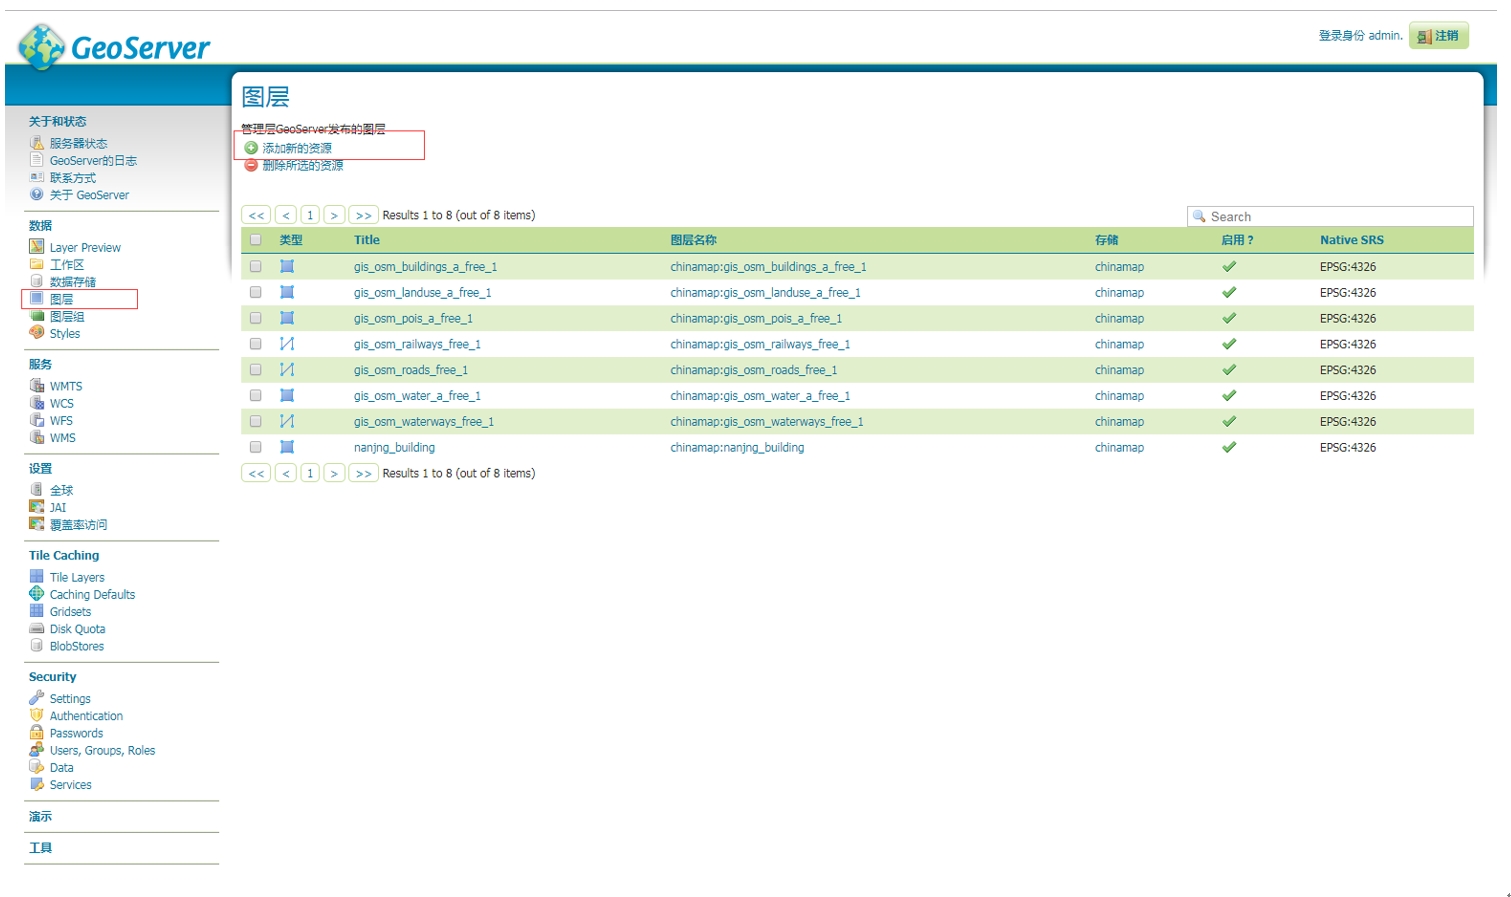Click the red remove selected resources icon
Image resolution: width=1511 pixels, height=897 pixels.
pyautogui.click(x=251, y=165)
